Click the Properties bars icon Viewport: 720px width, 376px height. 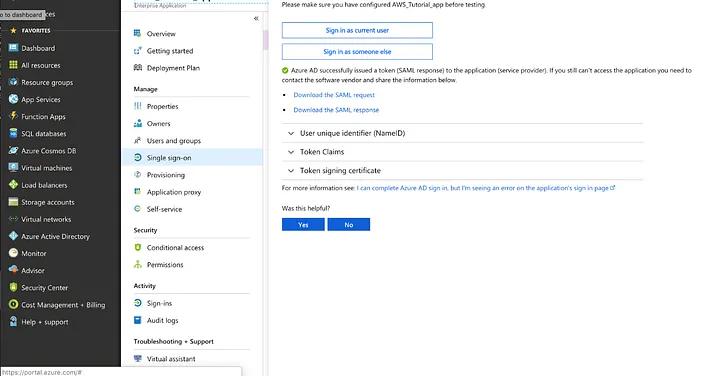[137, 106]
